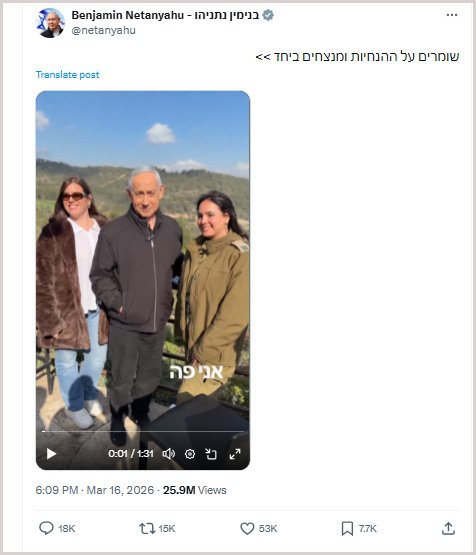Open the replies using the comment icon
The image size is (476, 555).
pyautogui.click(x=46, y=528)
